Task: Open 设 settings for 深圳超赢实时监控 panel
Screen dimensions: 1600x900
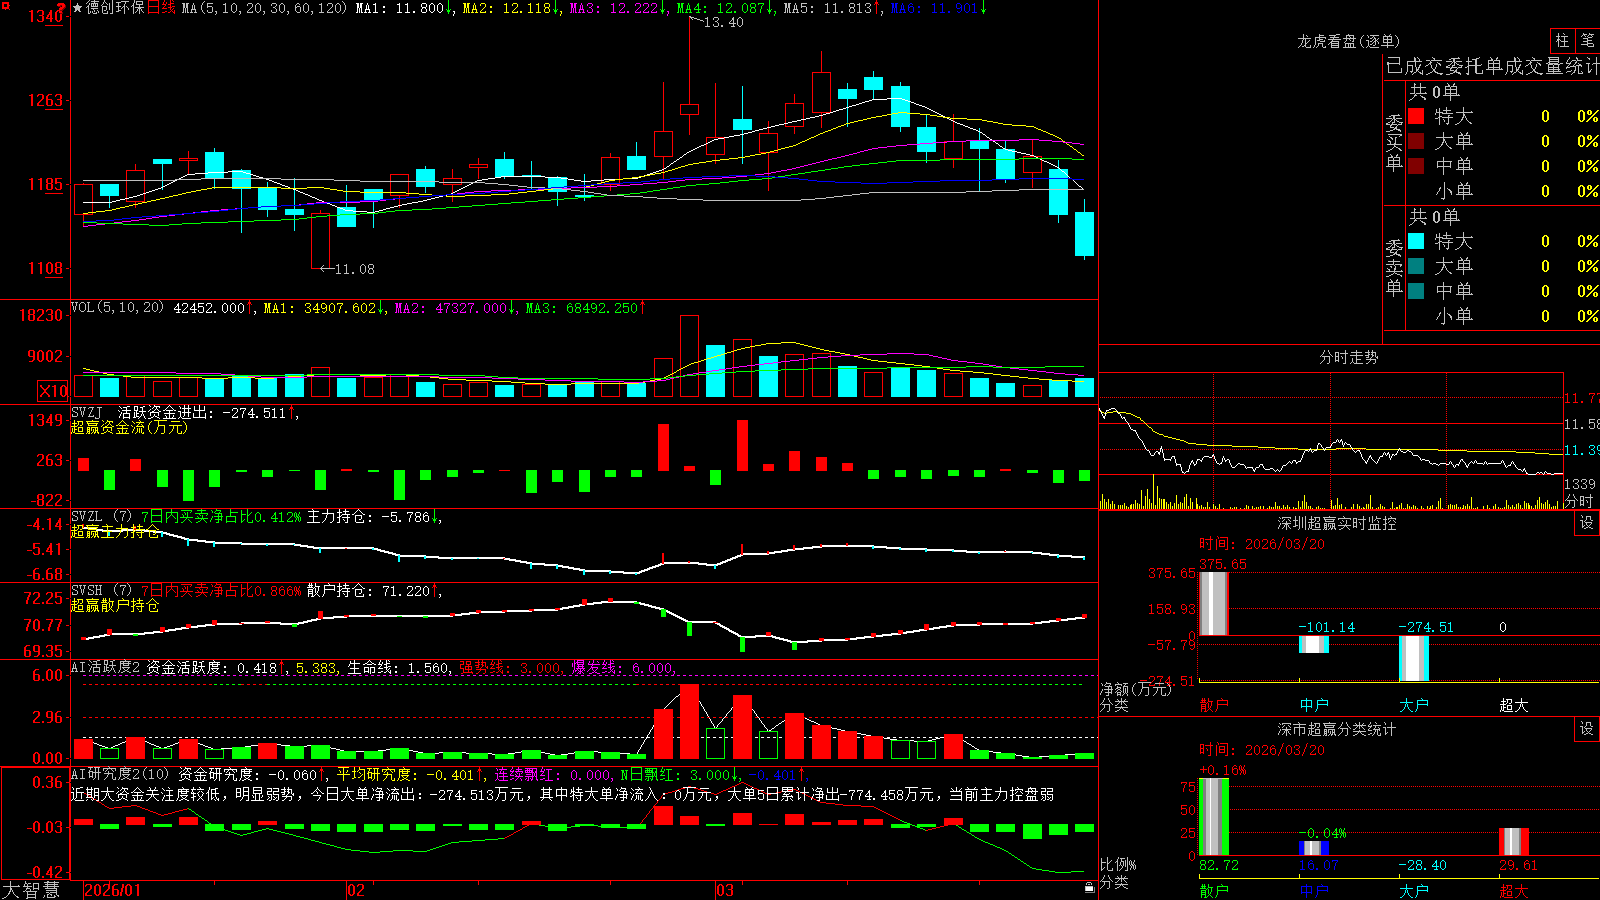Action: coord(1587,523)
